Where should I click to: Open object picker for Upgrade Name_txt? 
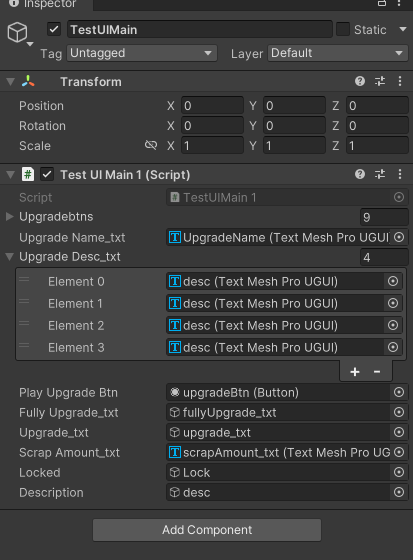point(399,237)
